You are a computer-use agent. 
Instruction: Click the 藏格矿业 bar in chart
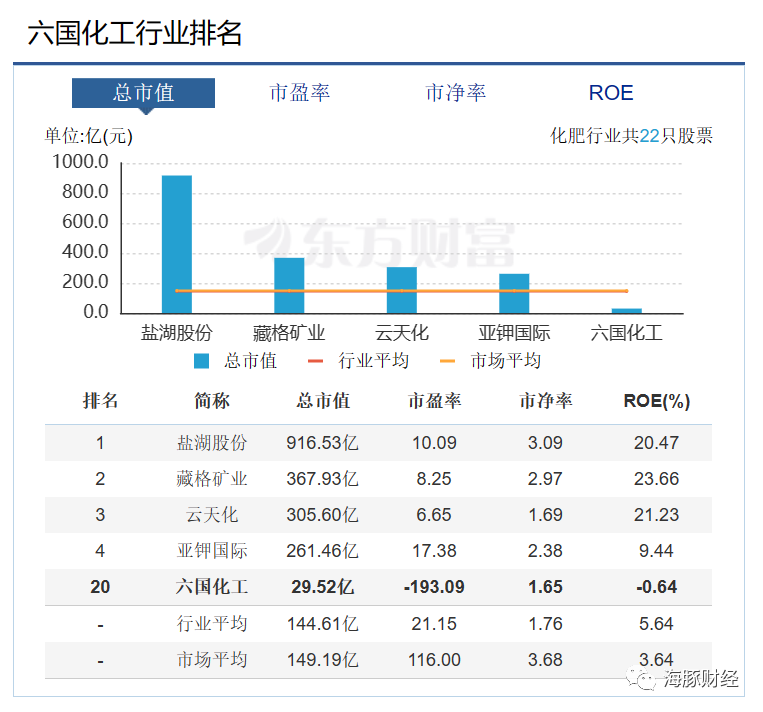click(x=289, y=286)
